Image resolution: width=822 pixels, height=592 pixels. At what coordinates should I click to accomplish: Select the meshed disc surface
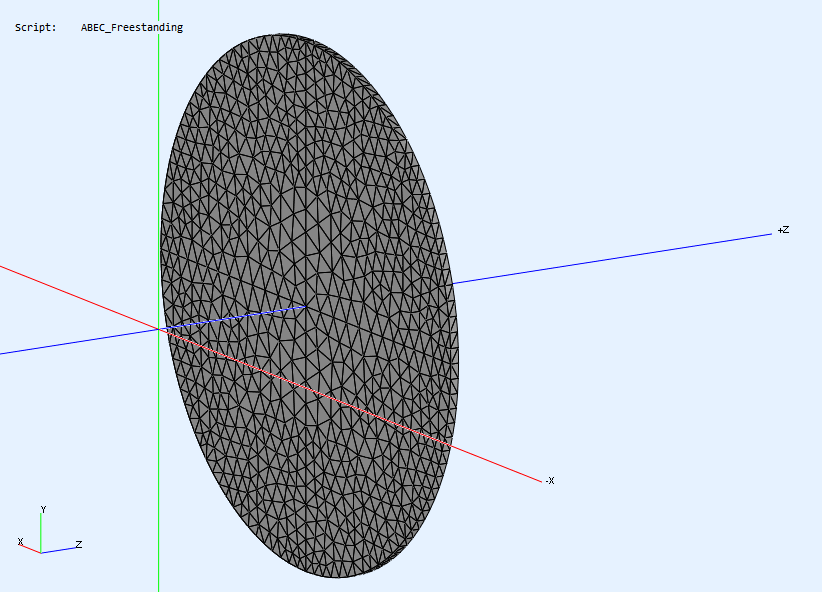pos(309,306)
